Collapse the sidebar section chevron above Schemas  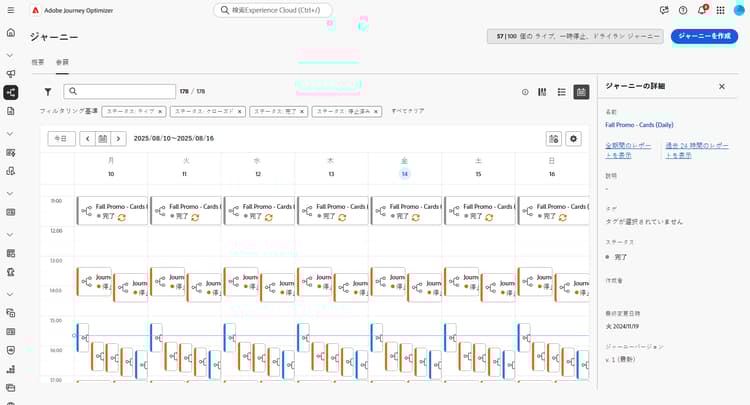[10, 235]
